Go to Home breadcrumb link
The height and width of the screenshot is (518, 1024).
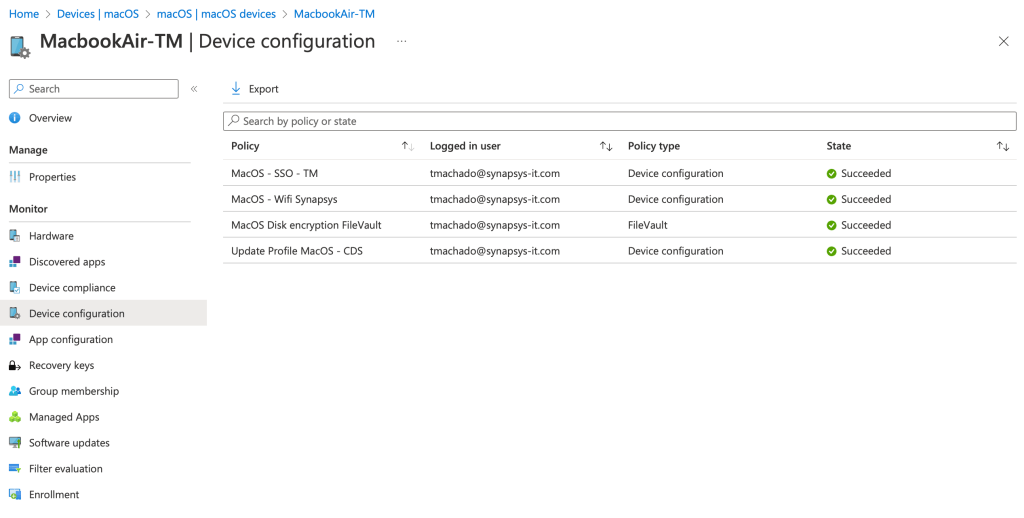(24, 14)
